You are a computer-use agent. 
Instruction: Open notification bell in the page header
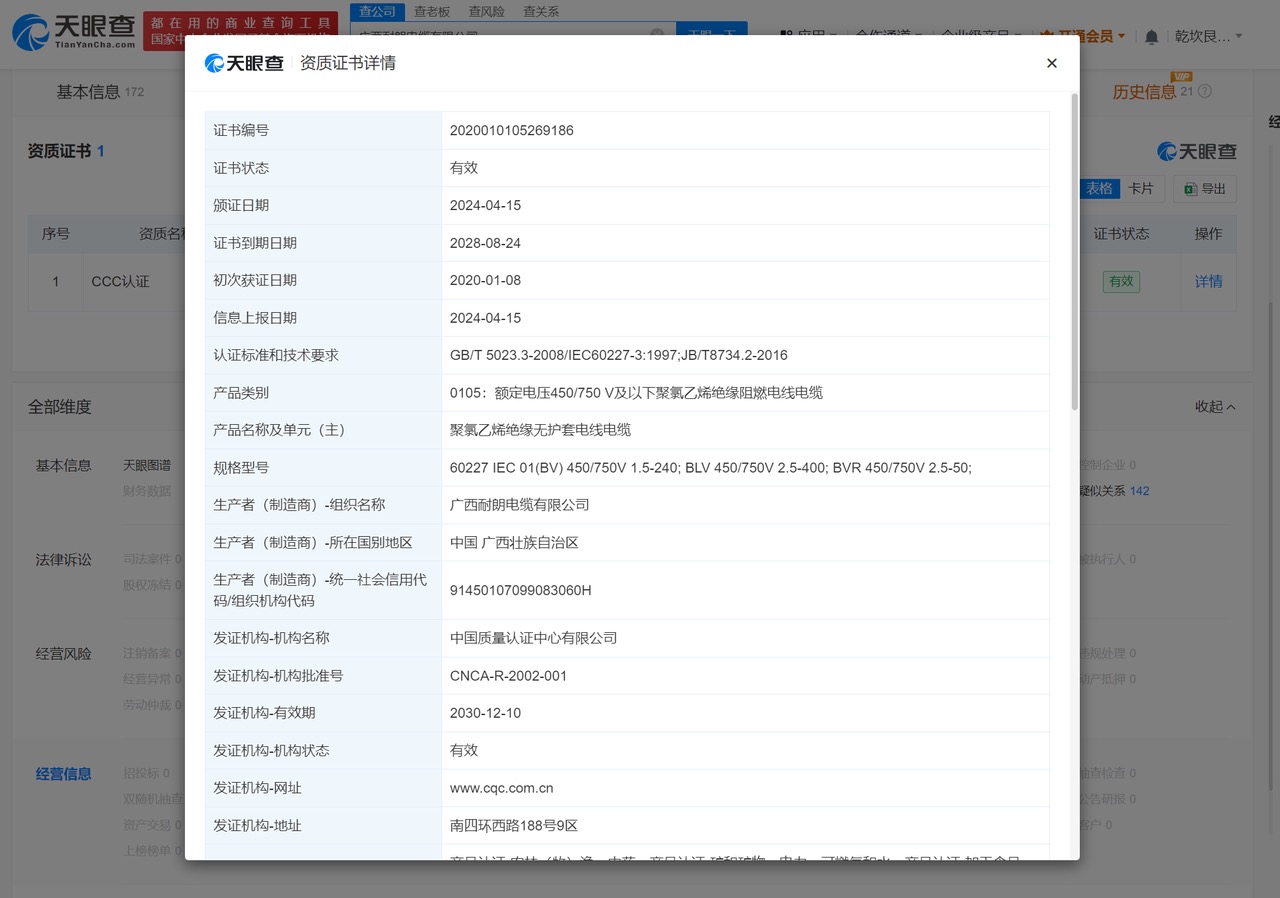click(1152, 36)
